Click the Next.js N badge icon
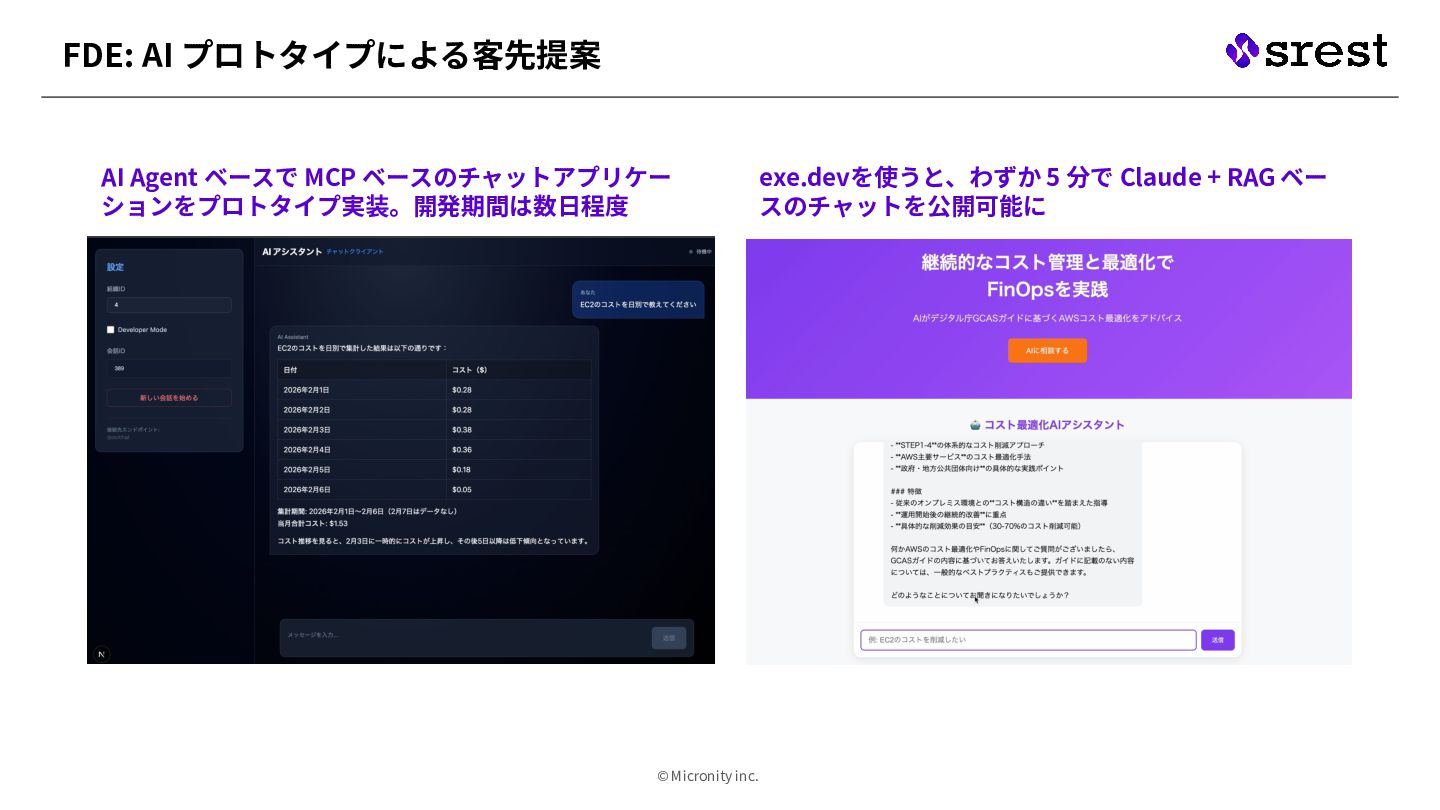The image size is (1440, 810). (102, 654)
